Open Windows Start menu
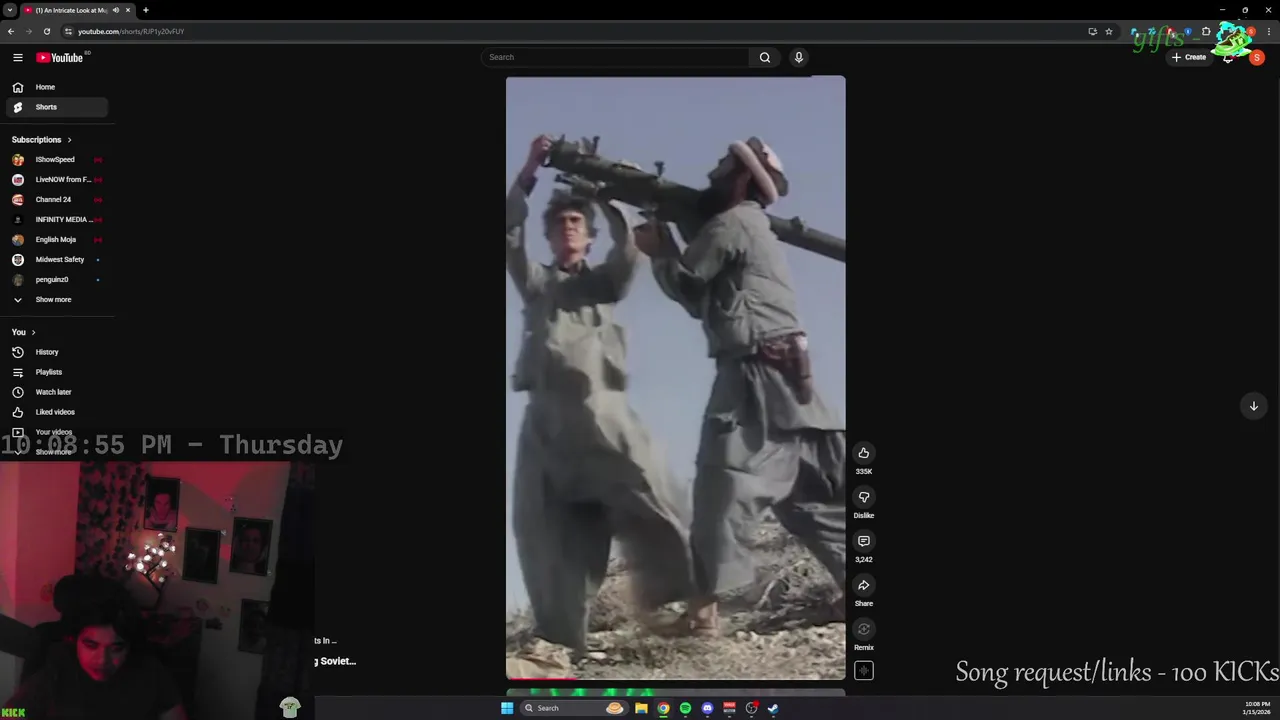1280x720 pixels. click(507, 708)
